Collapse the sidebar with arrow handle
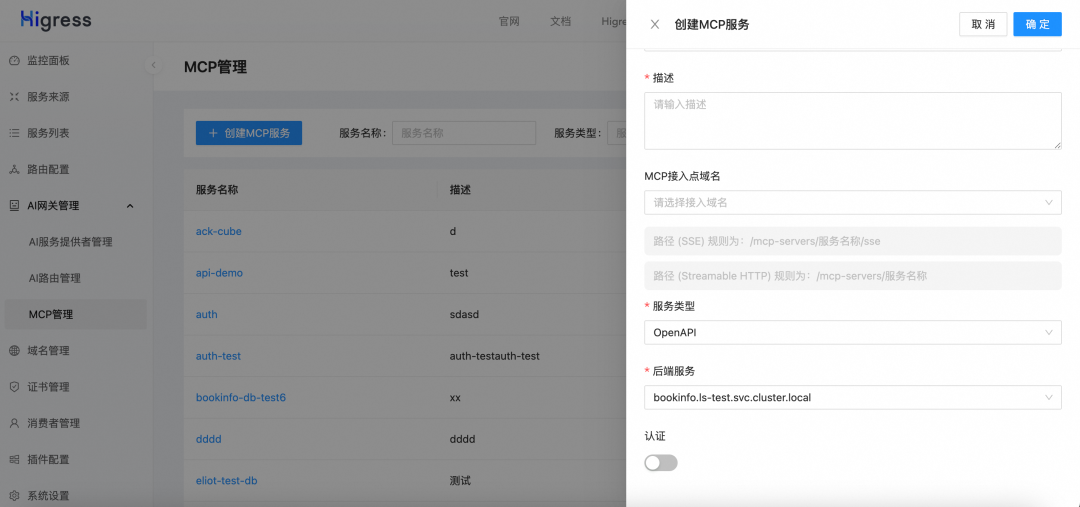This screenshot has height=507, width=1080. point(154,65)
